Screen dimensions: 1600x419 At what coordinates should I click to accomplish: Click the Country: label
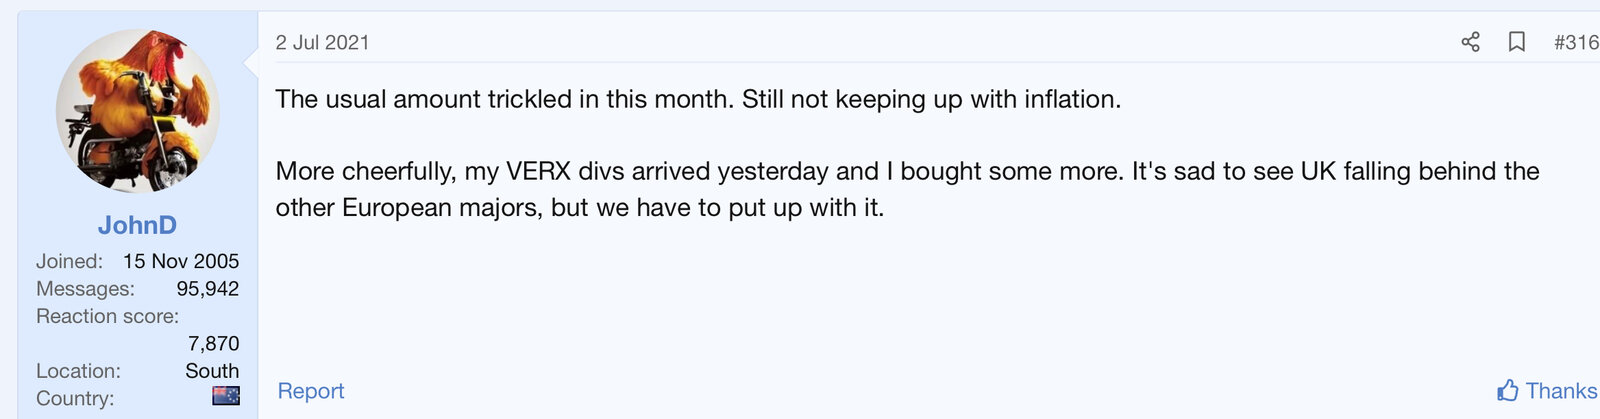coord(75,398)
